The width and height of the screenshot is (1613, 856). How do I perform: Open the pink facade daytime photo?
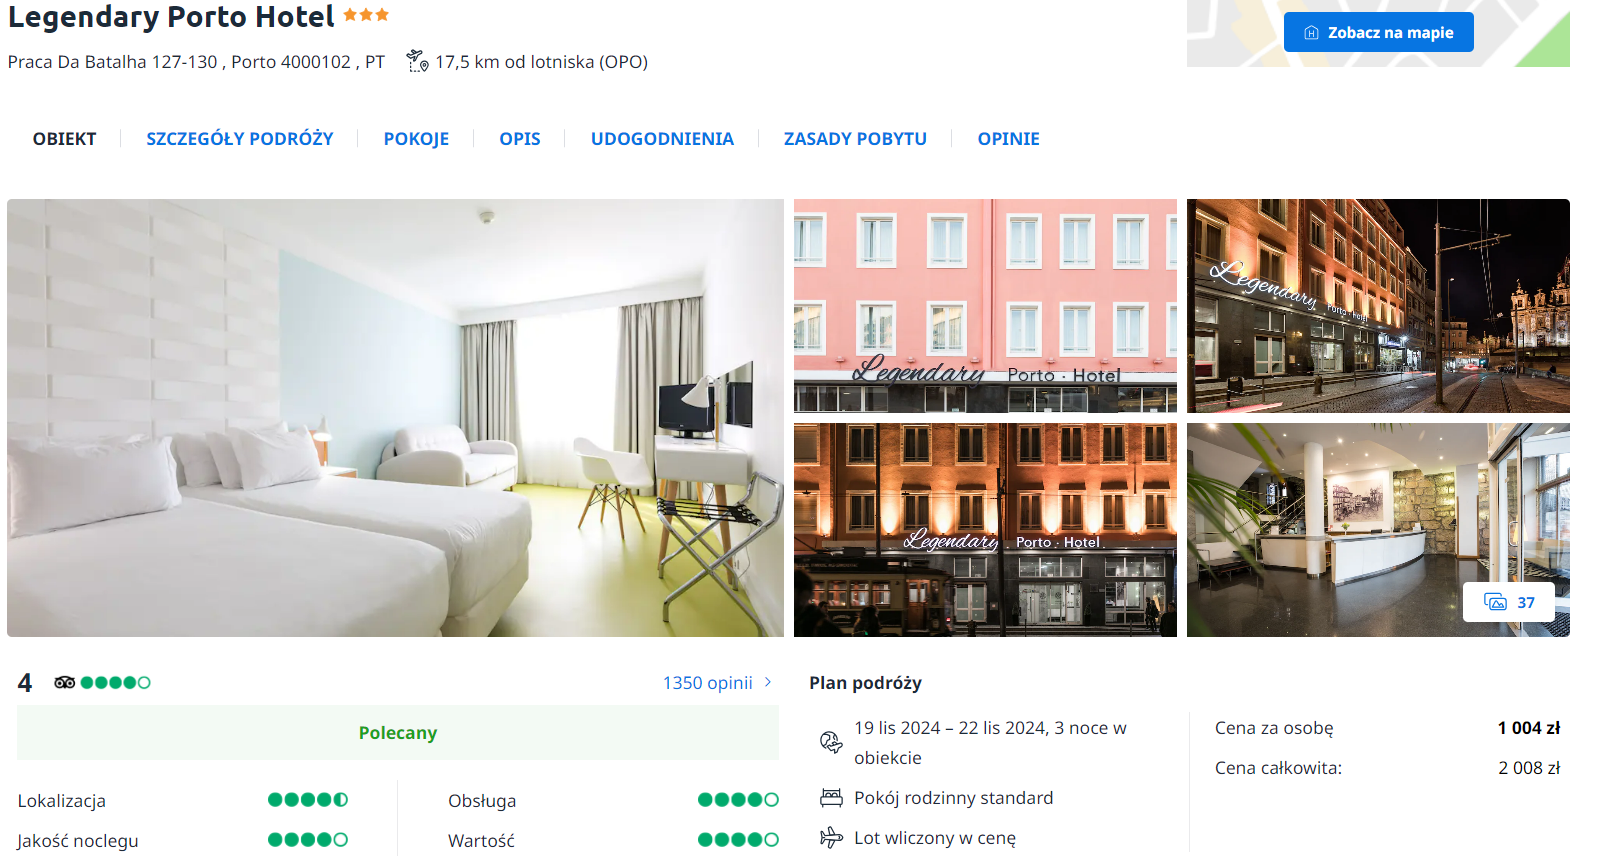coord(985,306)
